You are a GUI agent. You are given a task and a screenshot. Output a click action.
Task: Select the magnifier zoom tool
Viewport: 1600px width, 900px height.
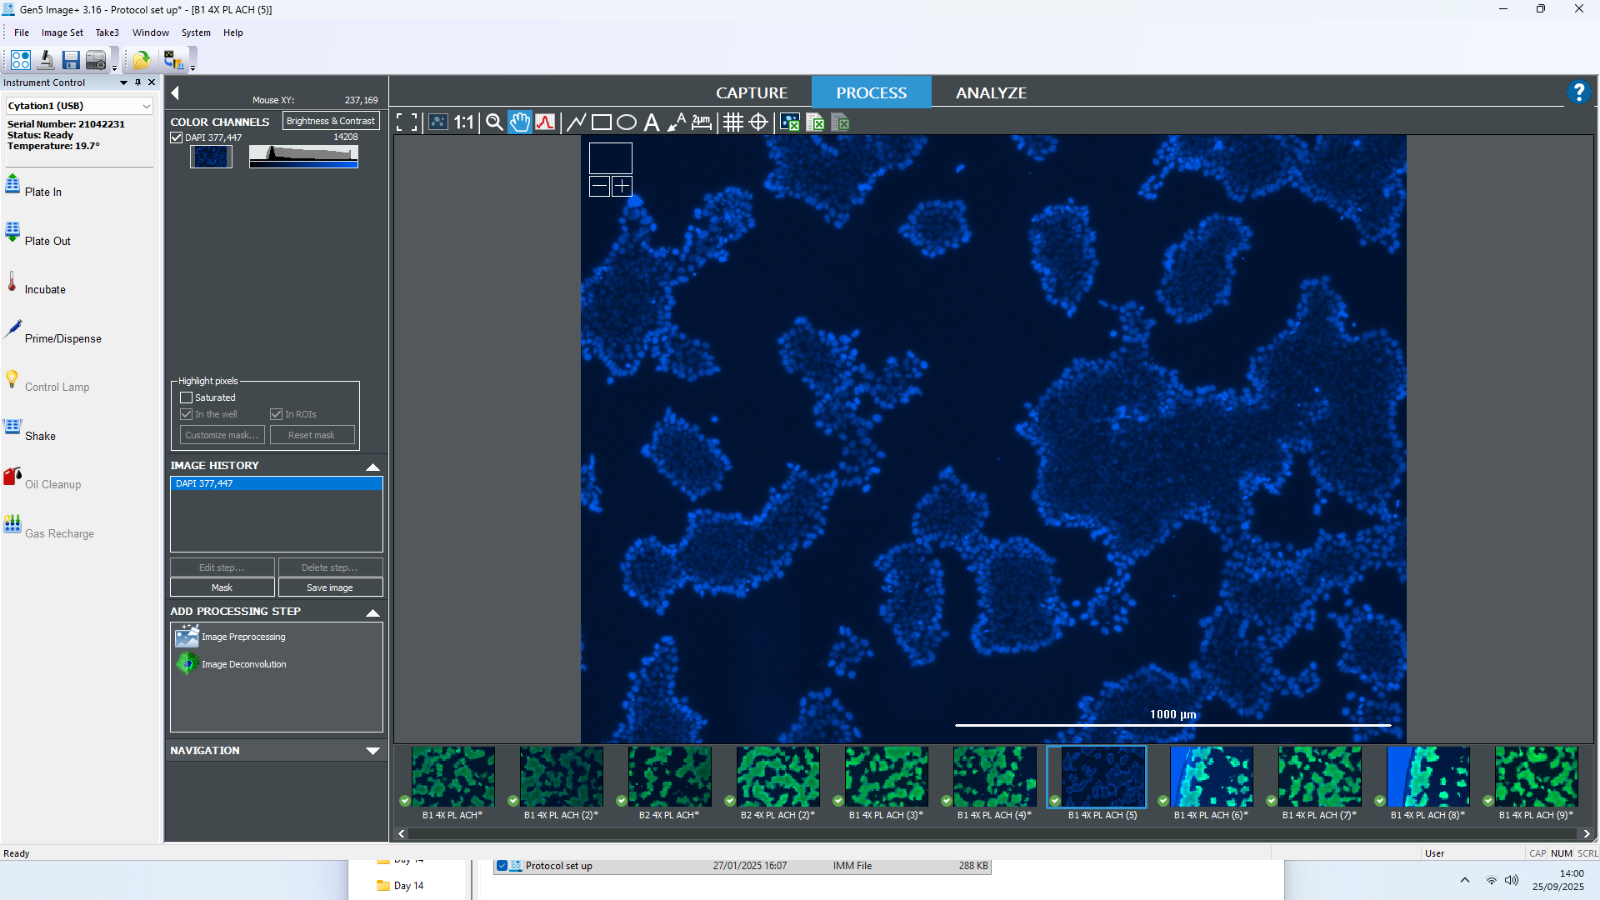click(494, 122)
